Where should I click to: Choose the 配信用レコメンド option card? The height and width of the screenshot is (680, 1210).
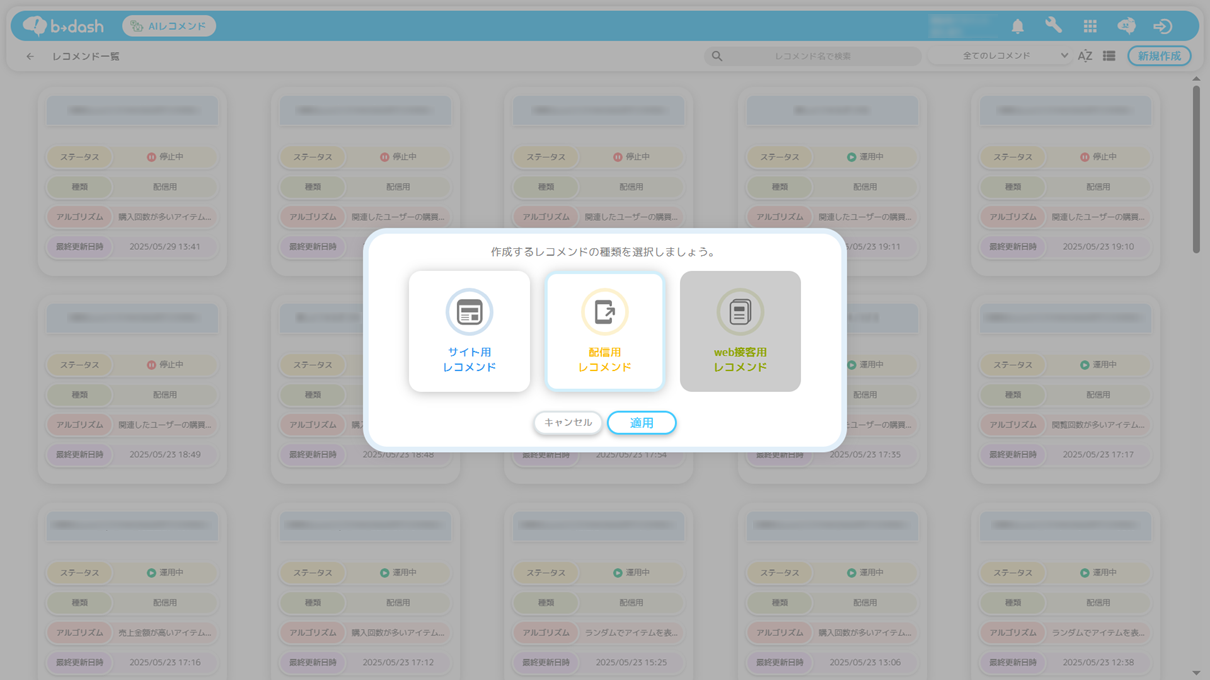pyautogui.click(x=604, y=331)
